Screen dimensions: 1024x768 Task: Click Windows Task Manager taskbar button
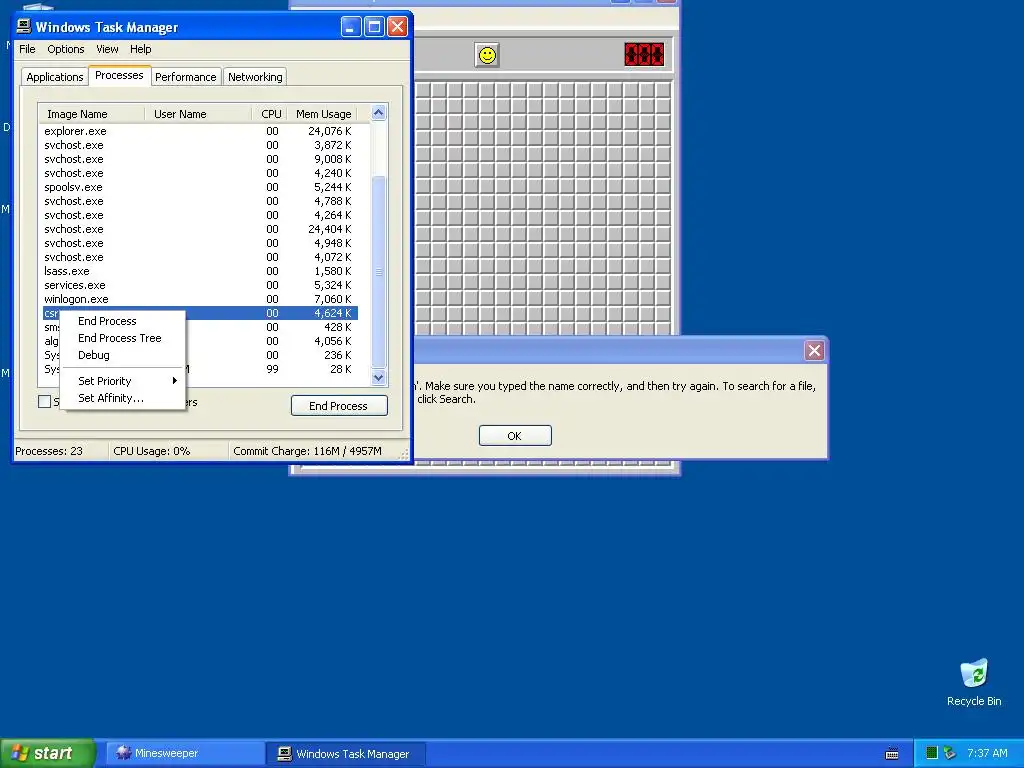pyautogui.click(x=345, y=754)
